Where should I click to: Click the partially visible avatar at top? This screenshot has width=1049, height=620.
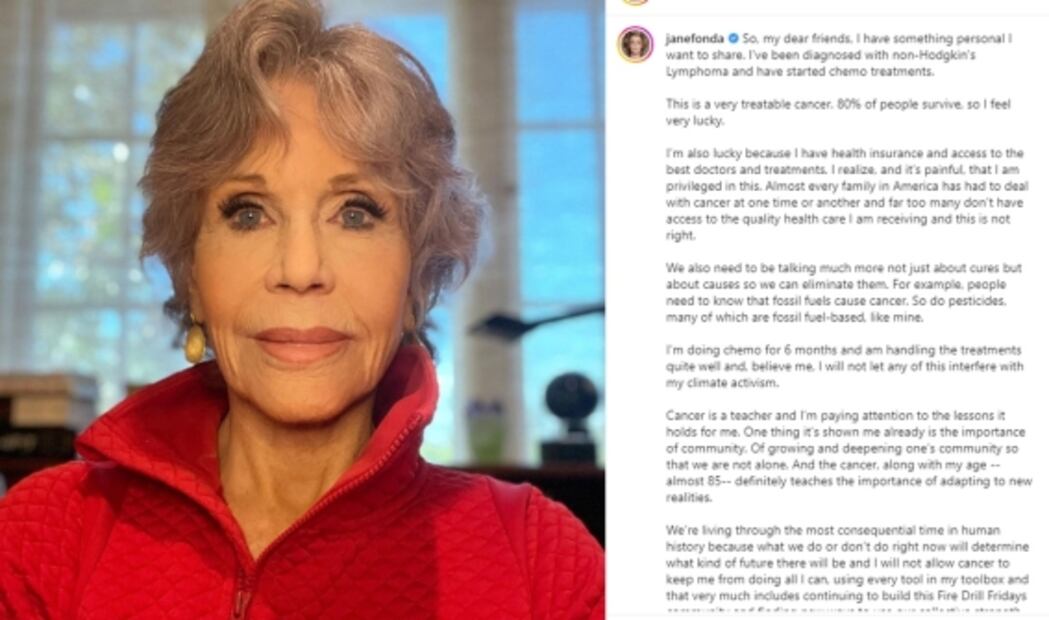(x=635, y=2)
